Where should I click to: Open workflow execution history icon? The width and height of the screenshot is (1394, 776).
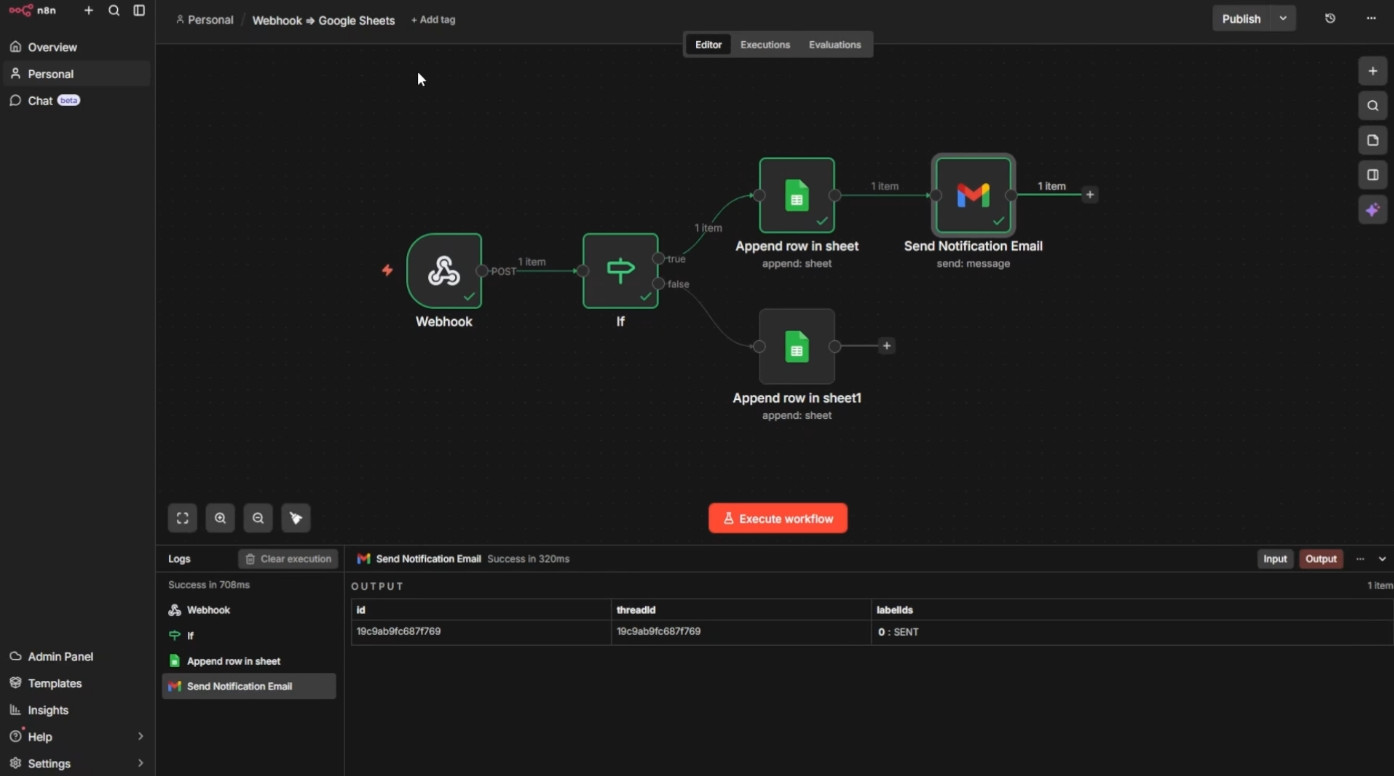coord(1330,19)
